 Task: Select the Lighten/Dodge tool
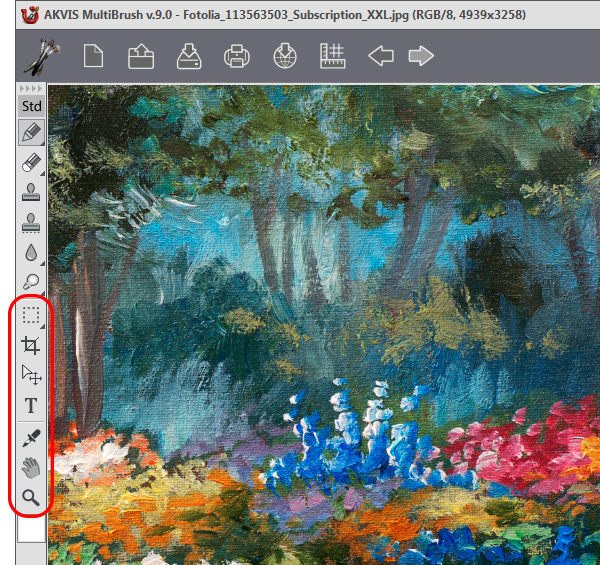tap(31, 283)
